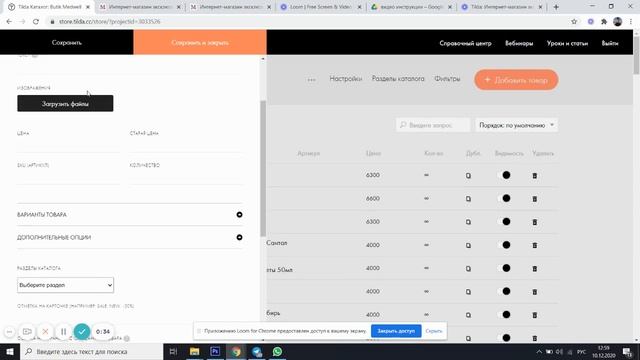Delete the бирь product
Viewport: 640px width, 360px height.
535,315
